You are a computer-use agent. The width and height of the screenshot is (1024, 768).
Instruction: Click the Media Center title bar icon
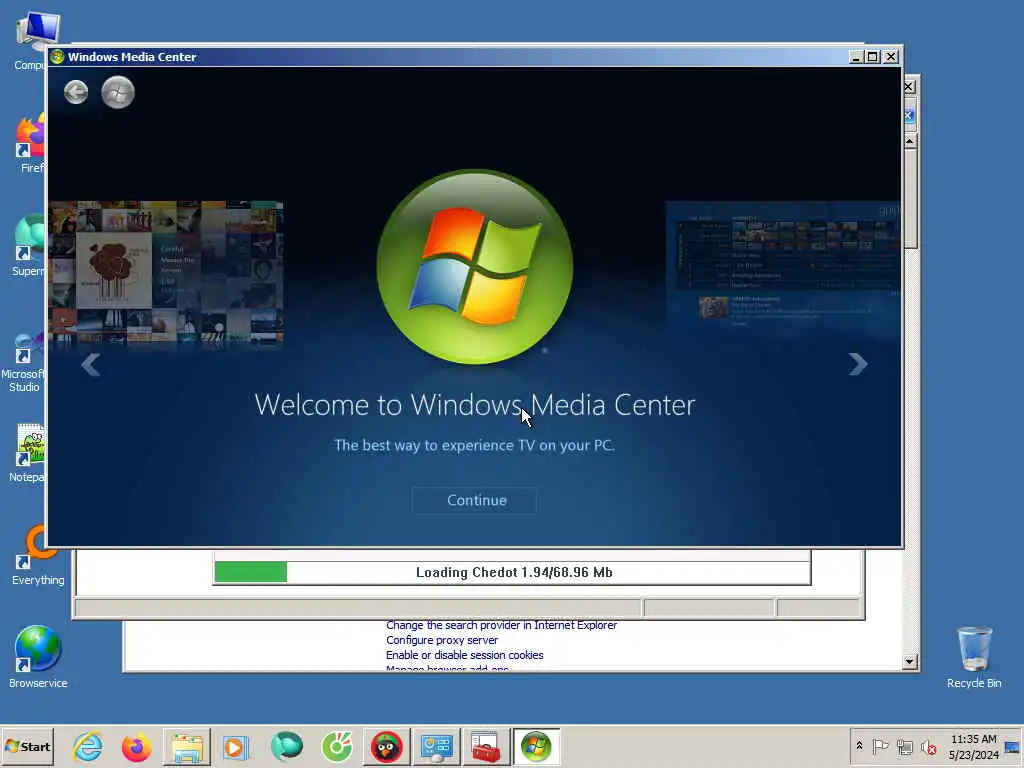[57, 57]
